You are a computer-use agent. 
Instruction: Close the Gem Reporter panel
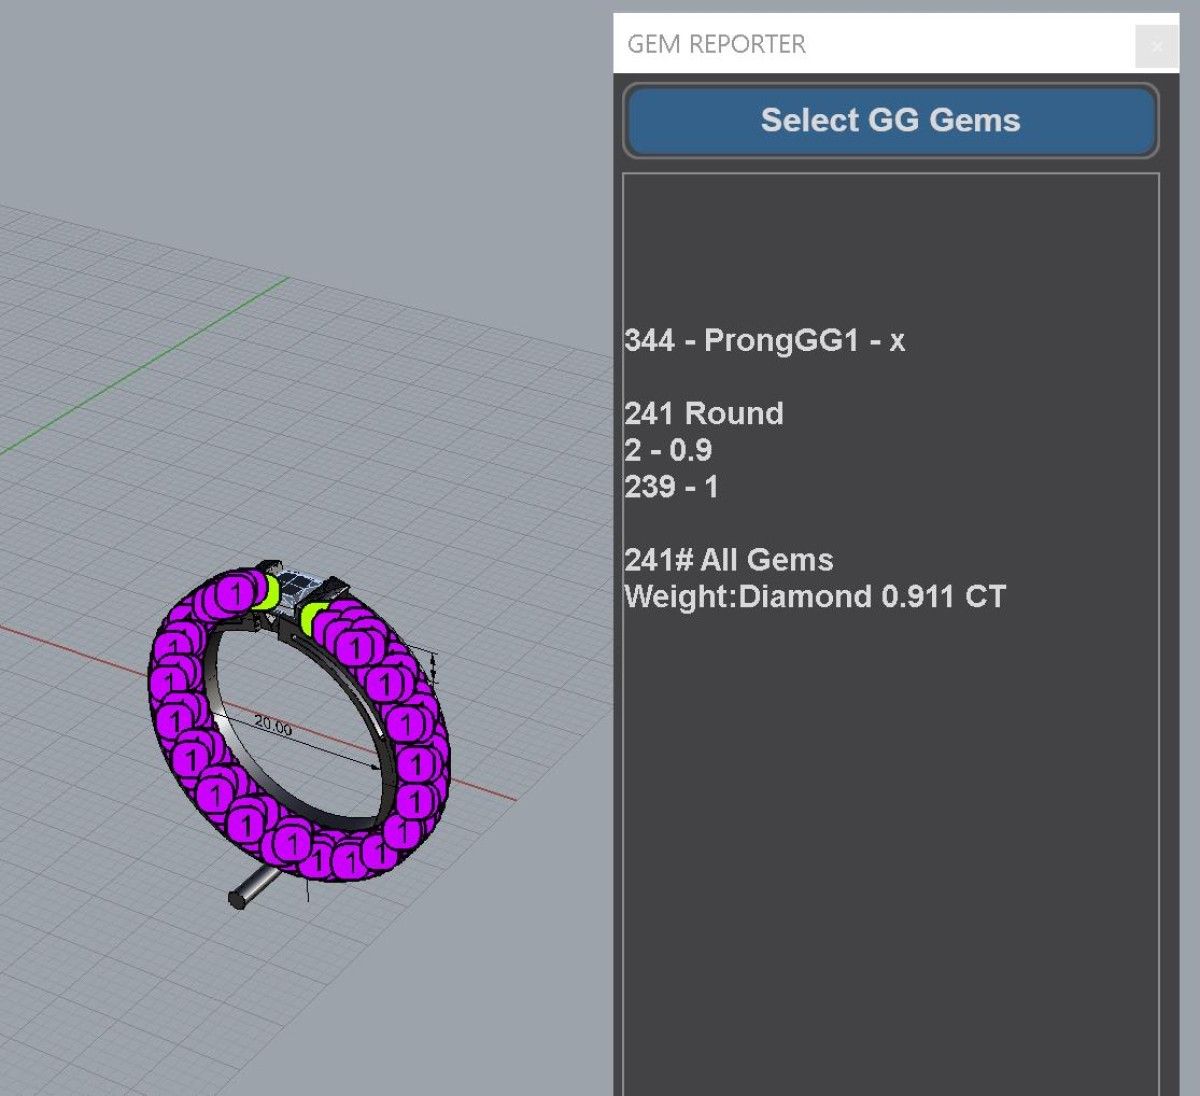pos(1157,46)
